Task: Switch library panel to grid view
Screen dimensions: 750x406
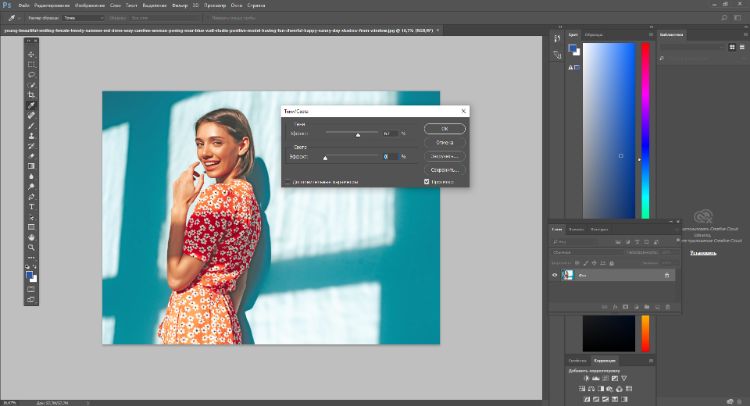Action: (x=732, y=47)
